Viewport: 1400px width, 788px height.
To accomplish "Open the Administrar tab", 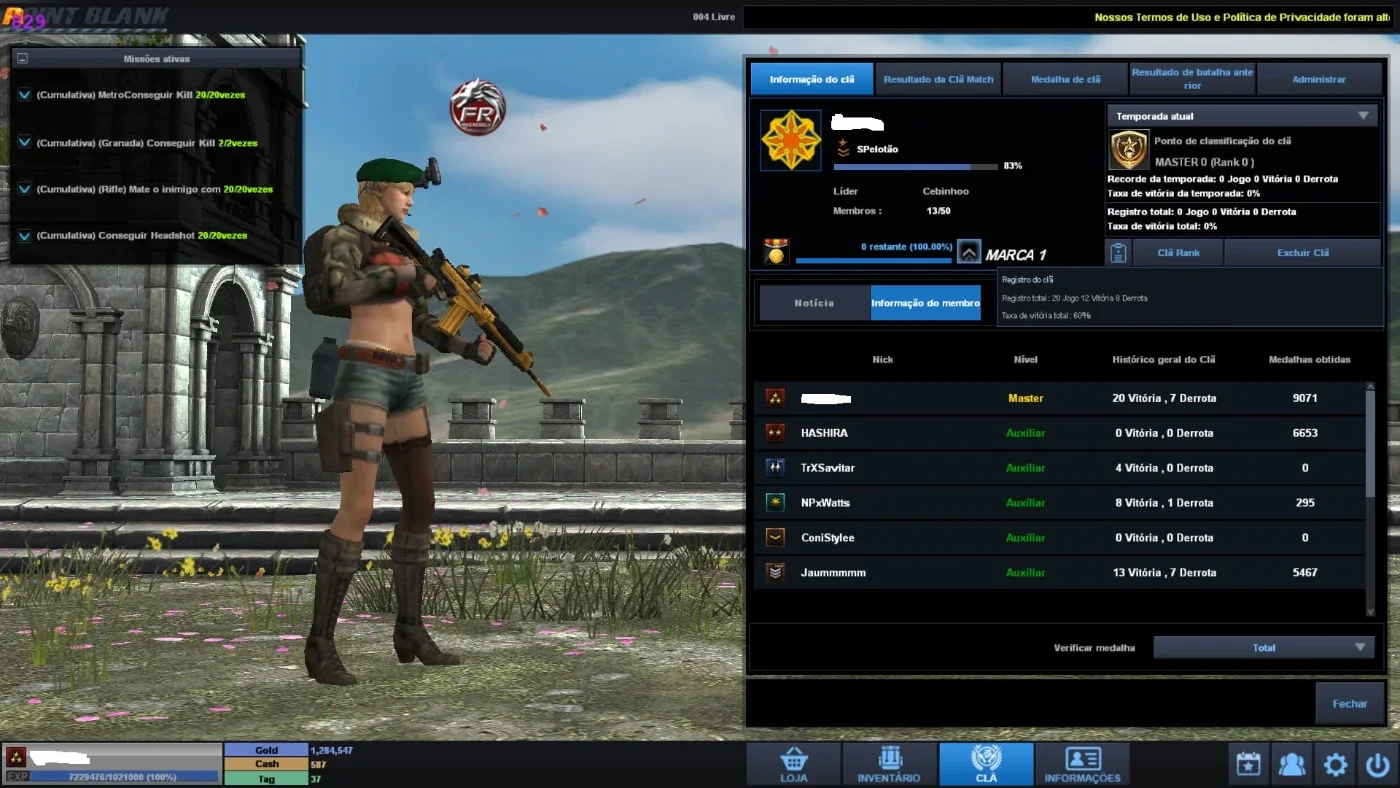I will (1319, 79).
